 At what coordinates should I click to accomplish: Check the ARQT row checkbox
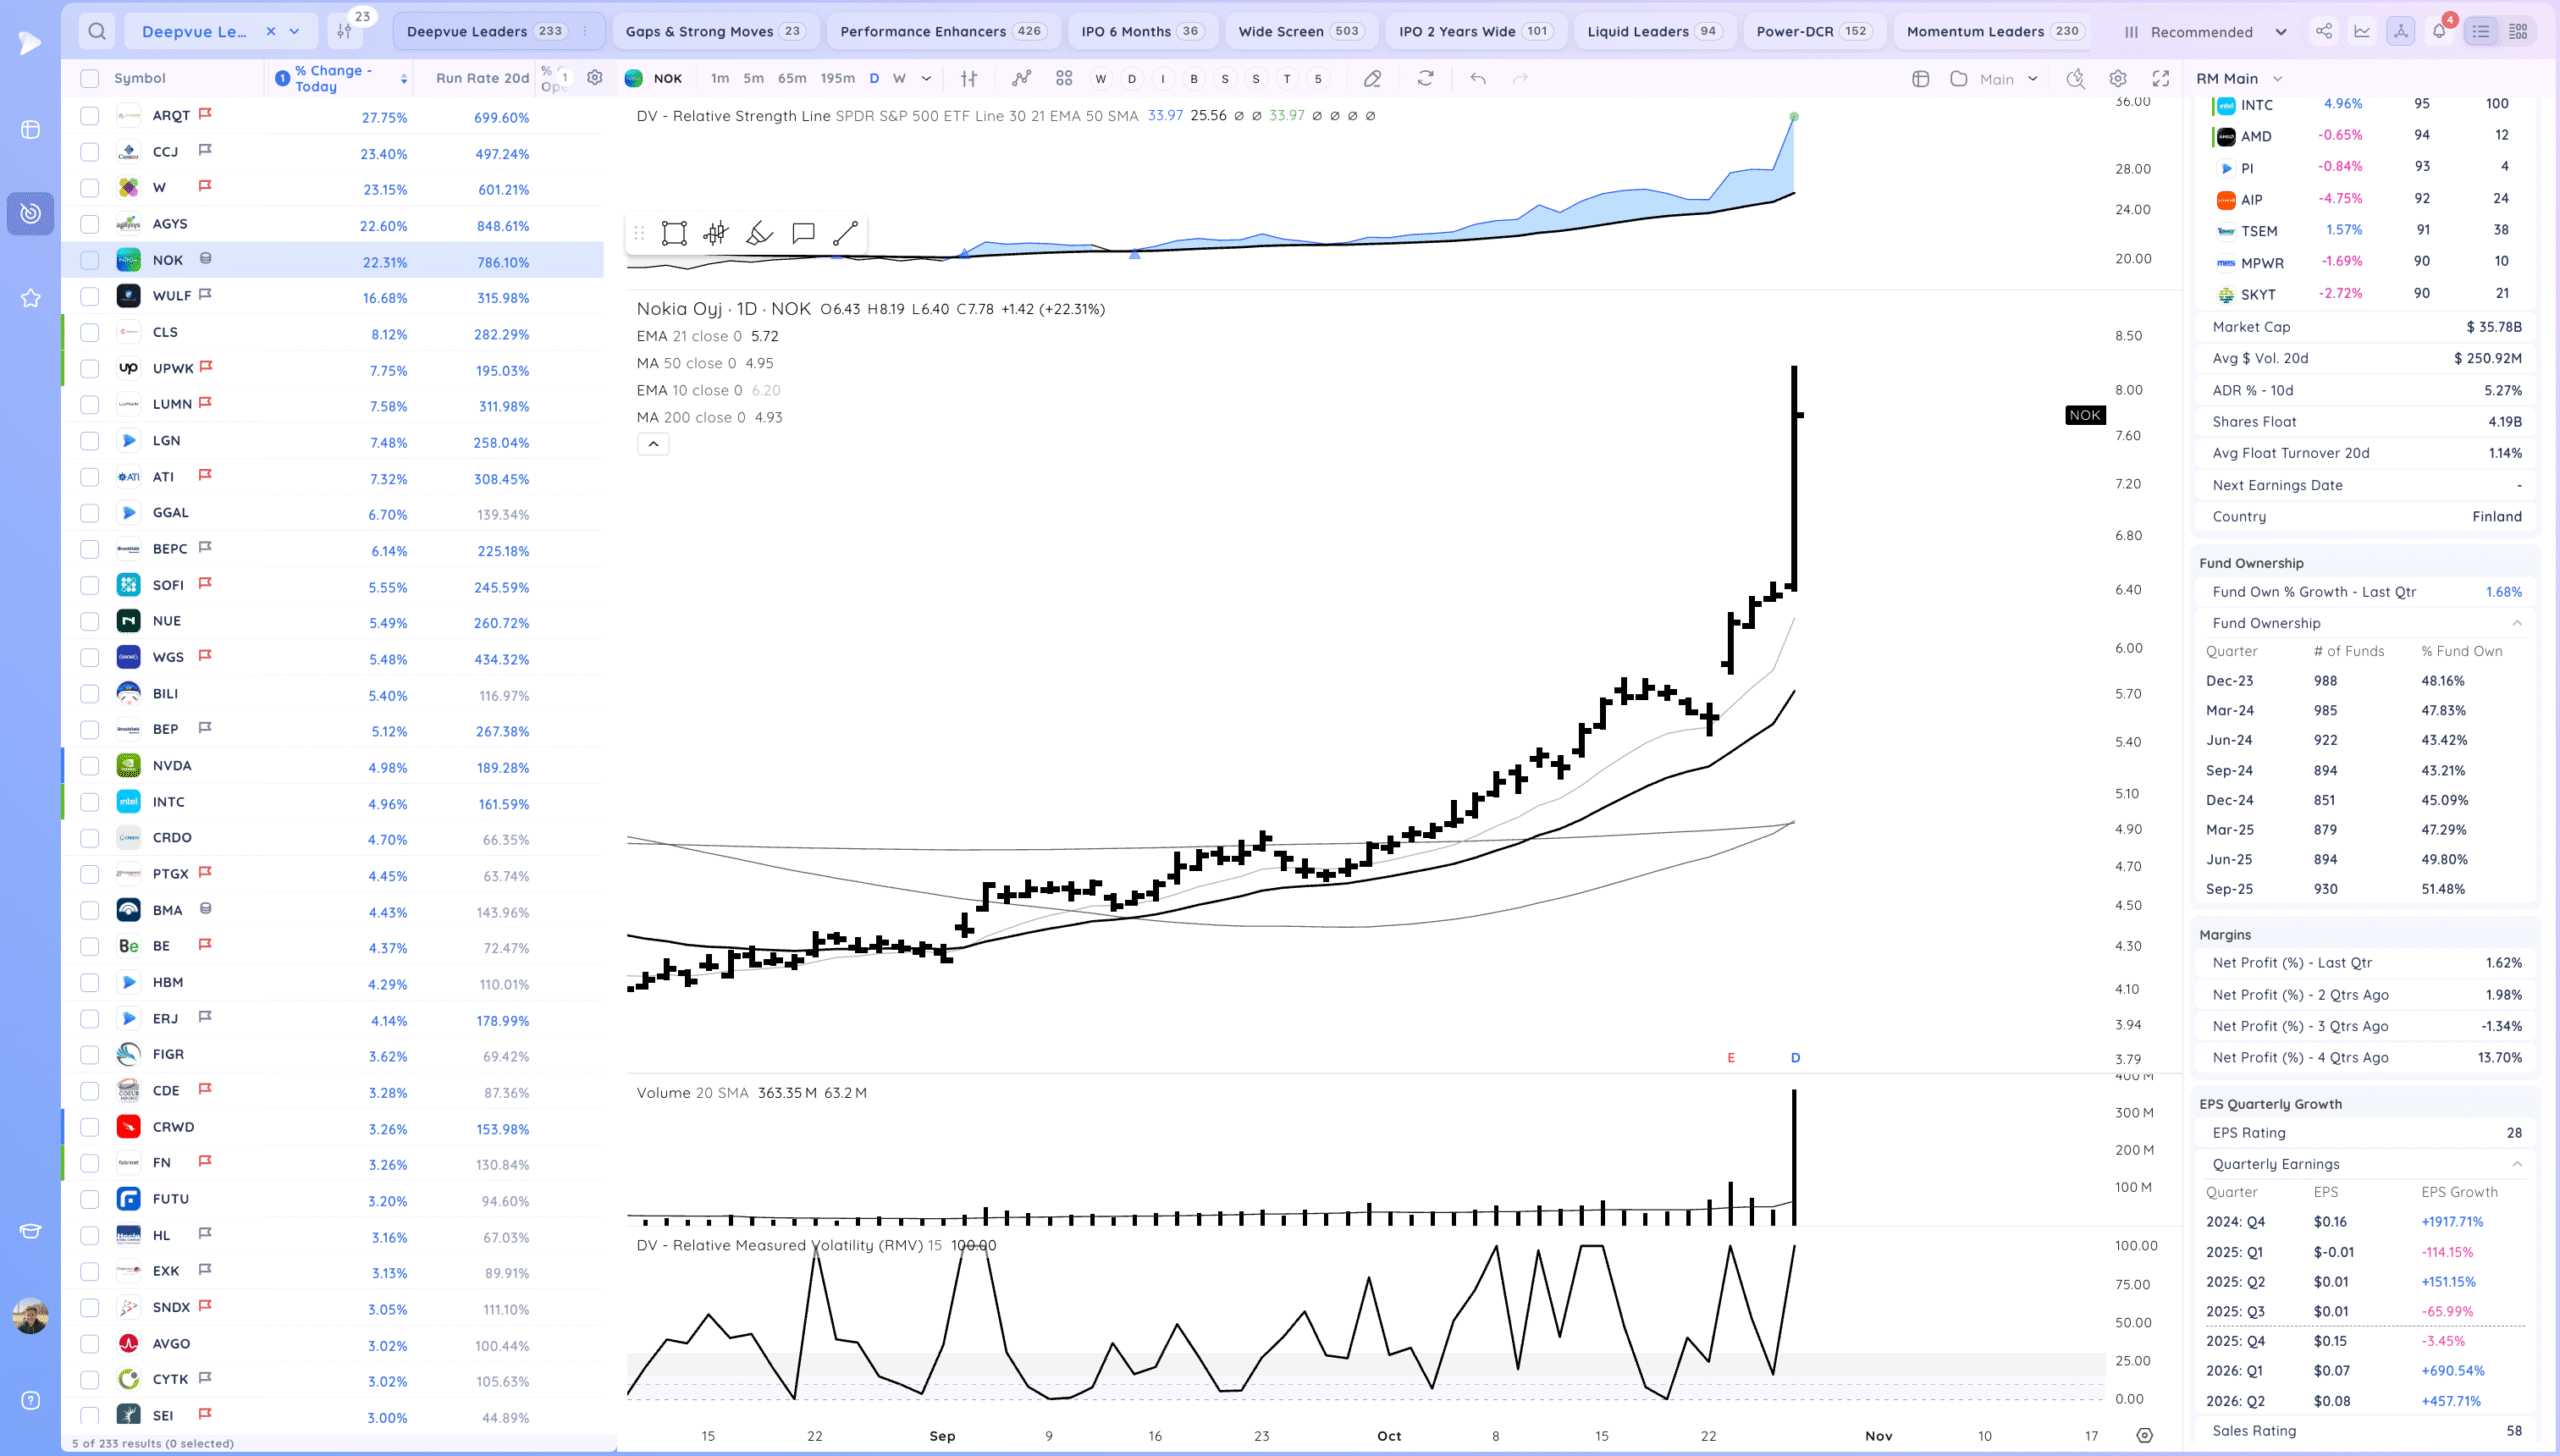(x=90, y=116)
